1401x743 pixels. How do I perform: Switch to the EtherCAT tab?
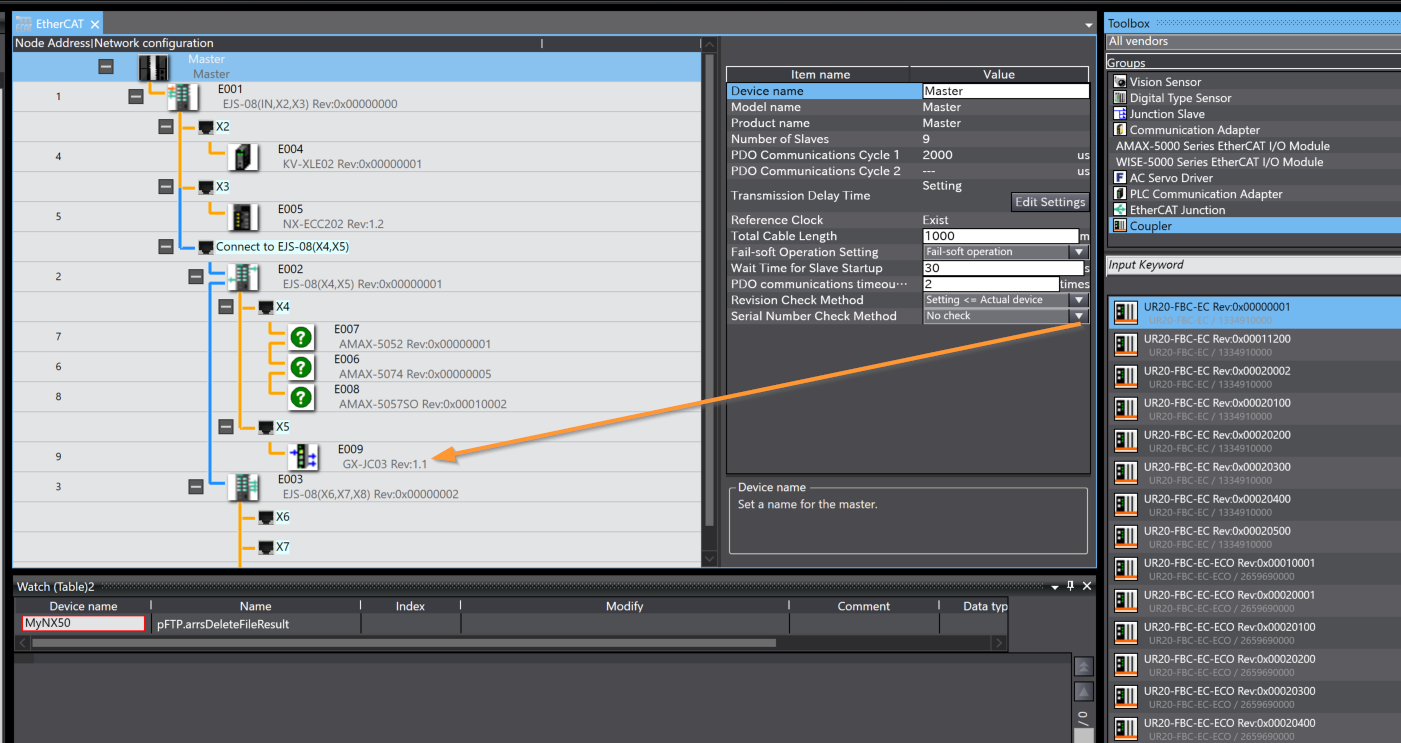pos(58,24)
